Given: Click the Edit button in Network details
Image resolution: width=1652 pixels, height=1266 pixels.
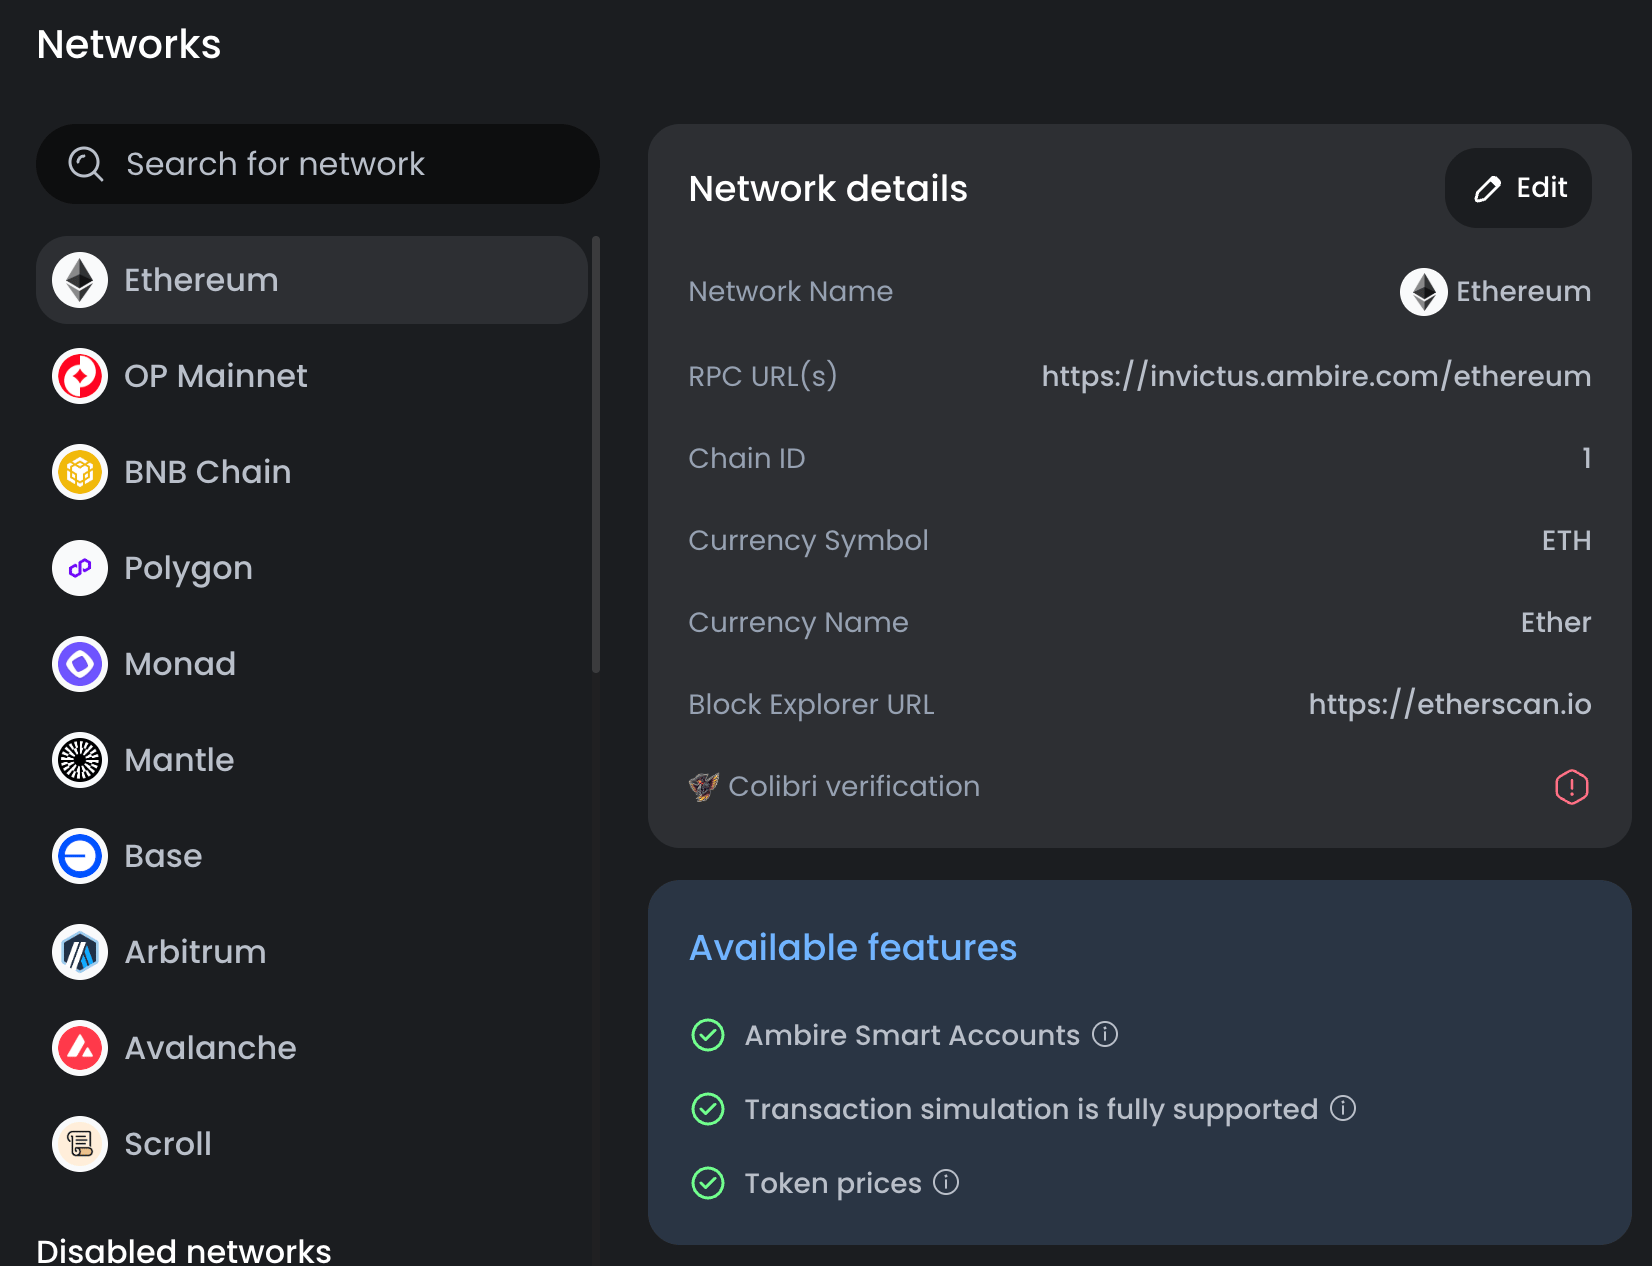Looking at the screenshot, I should pos(1518,188).
